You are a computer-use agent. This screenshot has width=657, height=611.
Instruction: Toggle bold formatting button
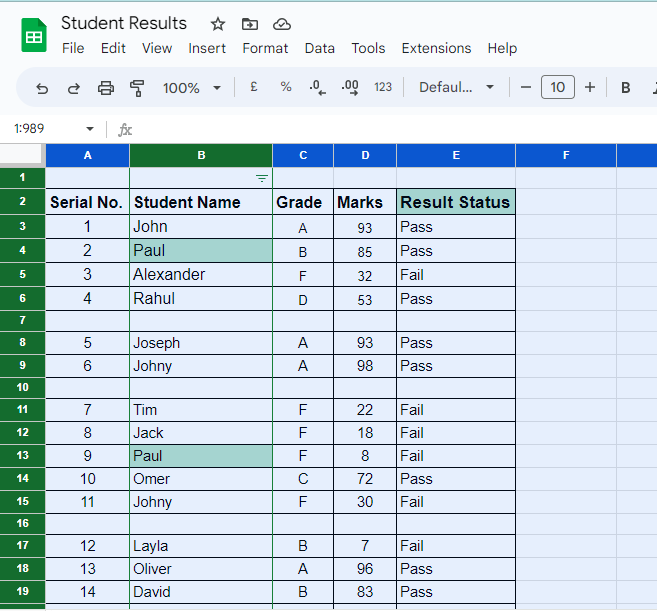coord(626,88)
